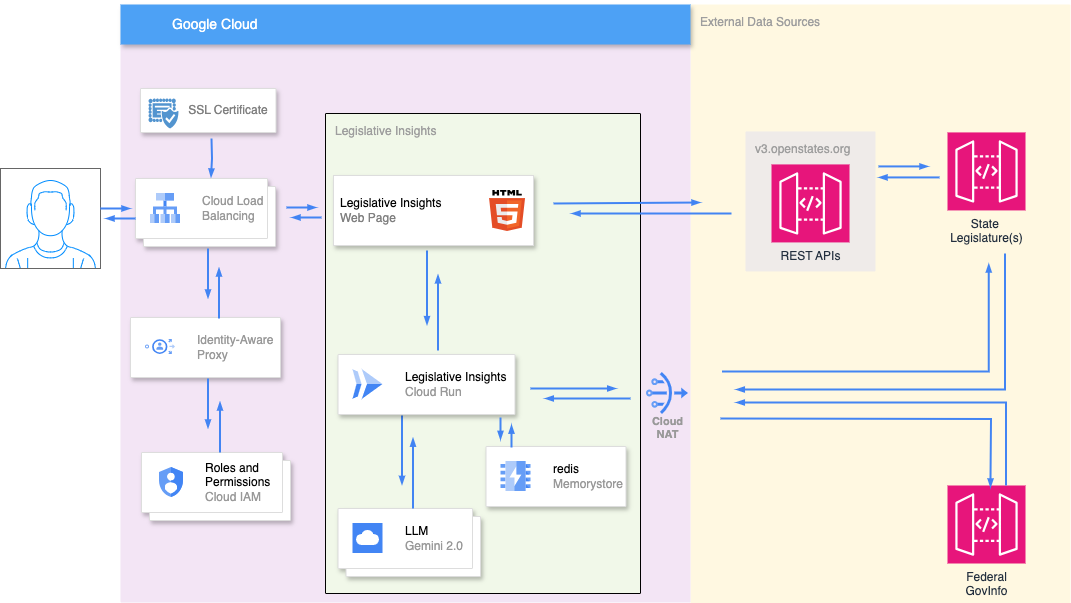Select the Roles and Permissions text
The image size is (1071, 603).
pos(238,475)
